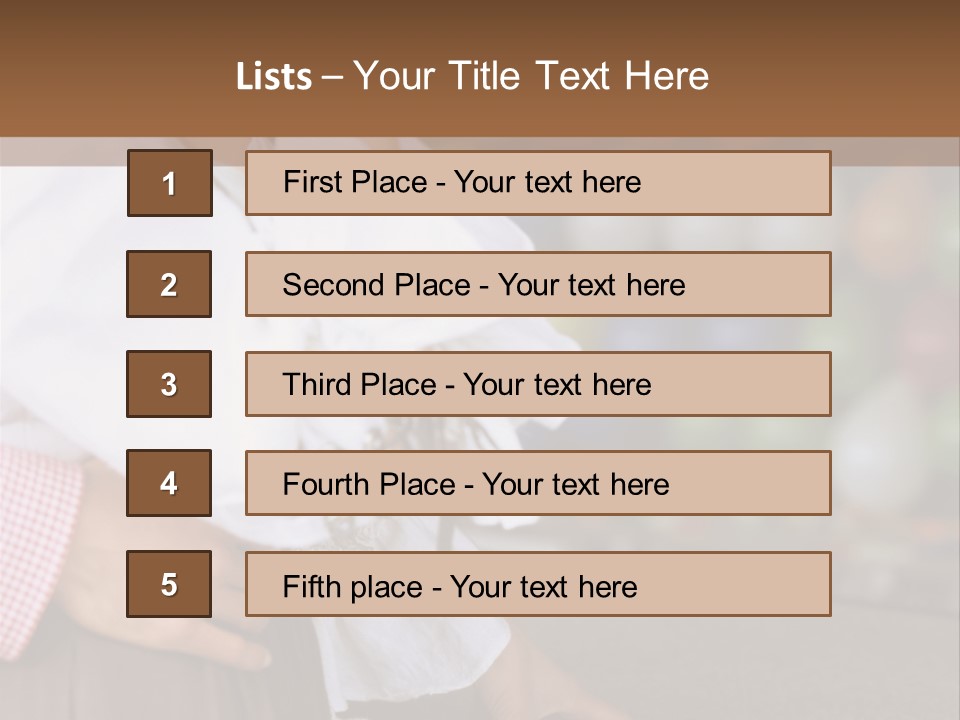The image size is (960, 720).
Task: Select the number 1 box
Action: [169, 183]
